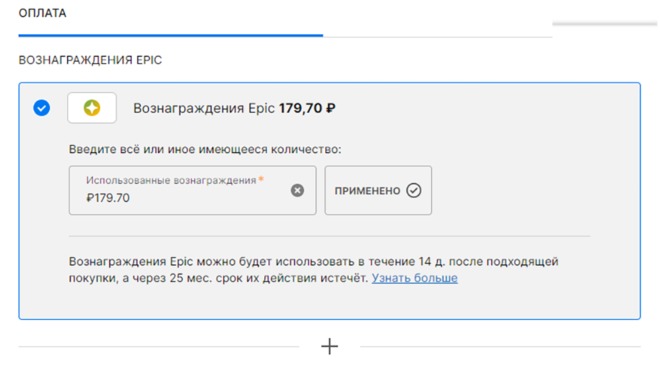Viewport: 660px width, 371px height.
Task: Click the blue checkout progress bar
Action: pyautogui.click(x=170, y=36)
